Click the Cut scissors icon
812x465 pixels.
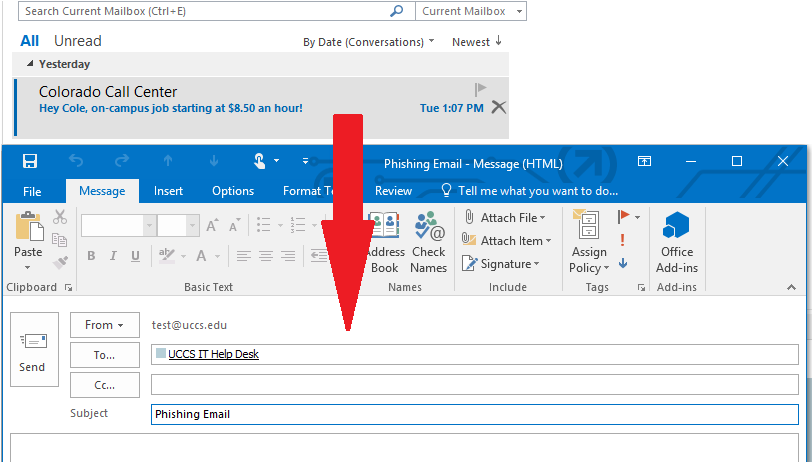pyautogui.click(x=60, y=217)
